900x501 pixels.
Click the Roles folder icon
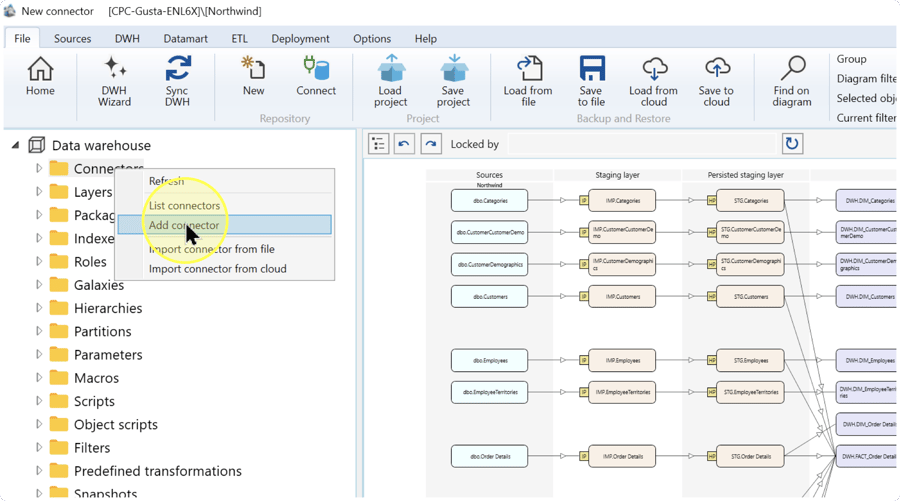pyautogui.click(x=59, y=261)
